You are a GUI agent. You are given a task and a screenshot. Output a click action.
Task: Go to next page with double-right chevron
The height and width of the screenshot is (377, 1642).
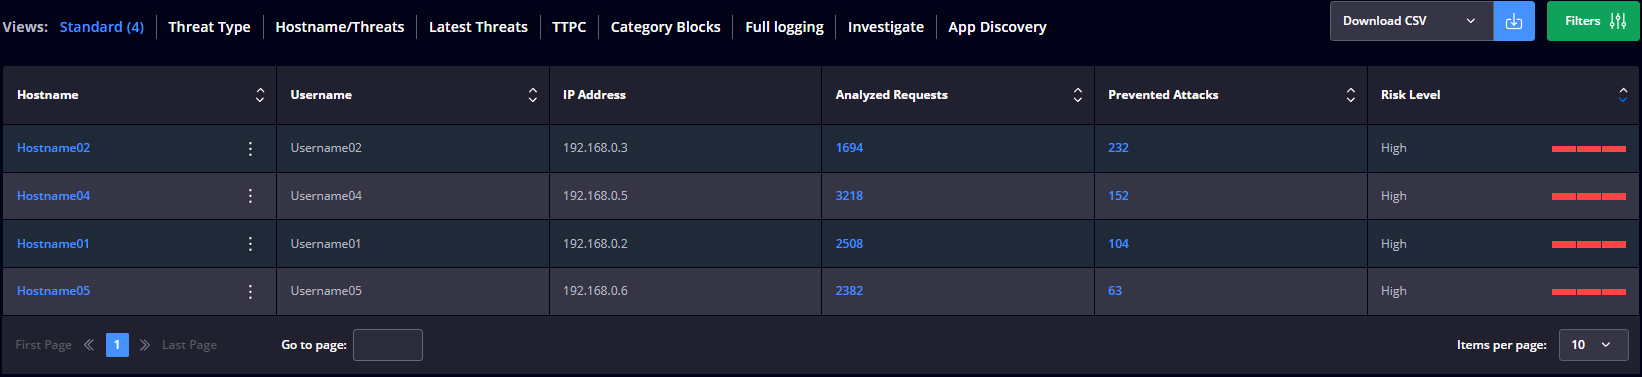point(145,345)
